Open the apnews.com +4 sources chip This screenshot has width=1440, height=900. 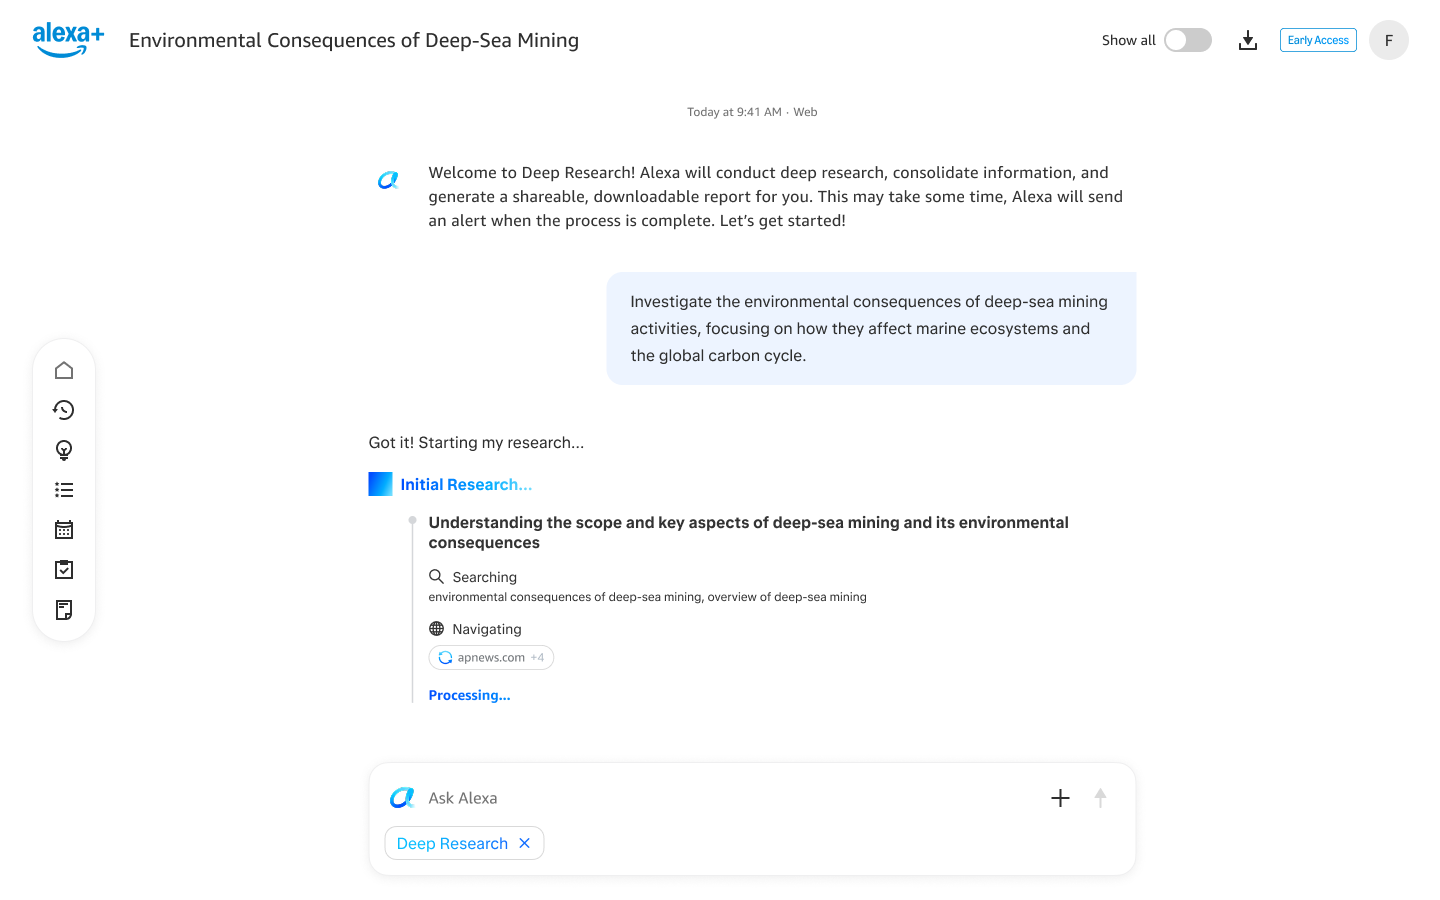pyautogui.click(x=491, y=658)
